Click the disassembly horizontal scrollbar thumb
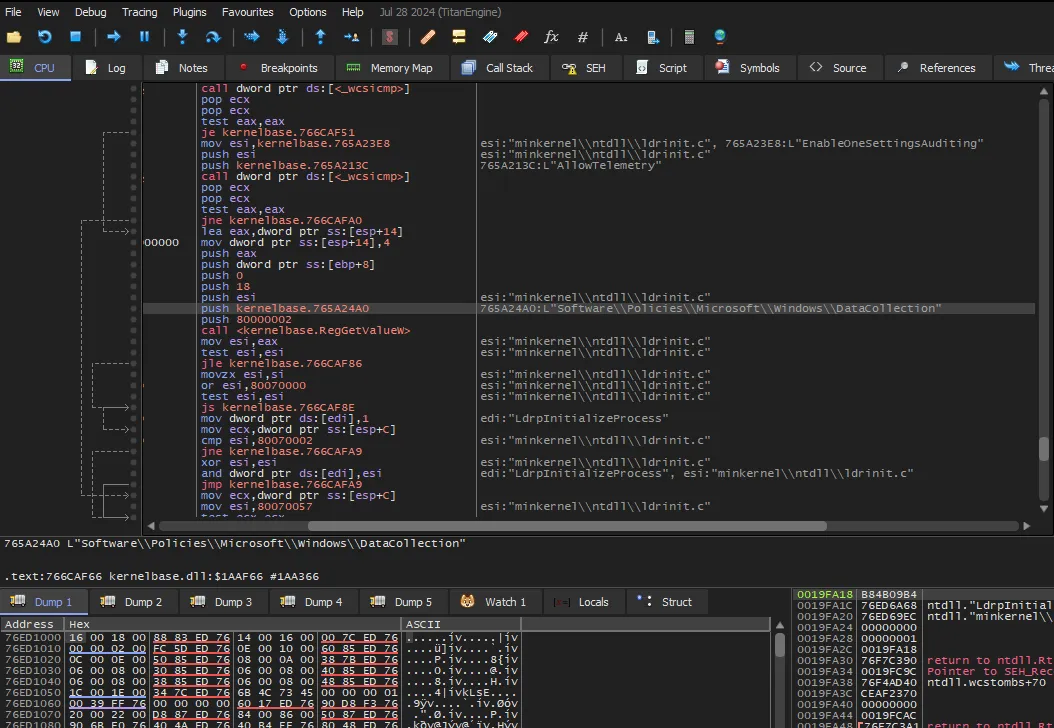This screenshot has height=728, width=1054. tap(567, 526)
